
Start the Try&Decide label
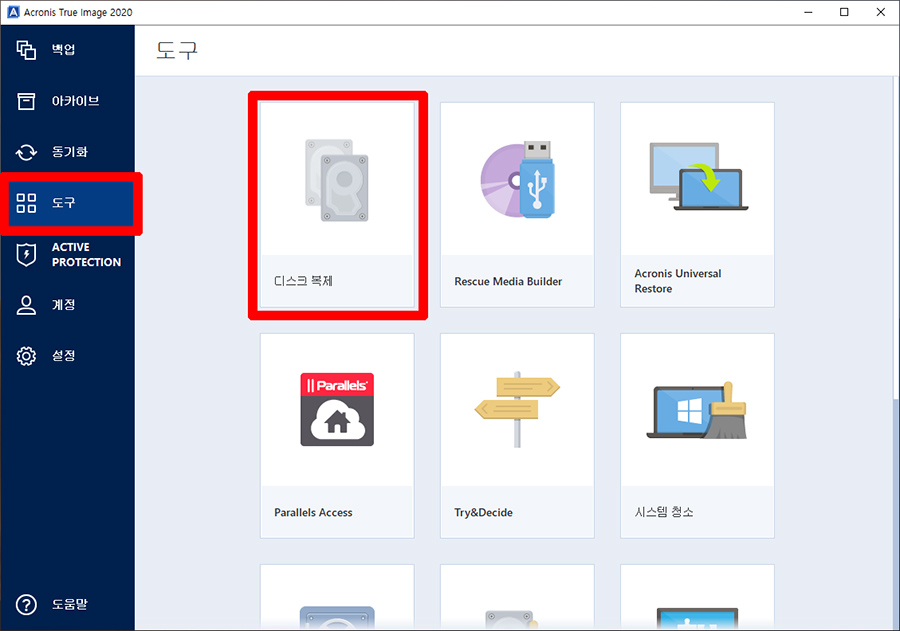point(483,512)
